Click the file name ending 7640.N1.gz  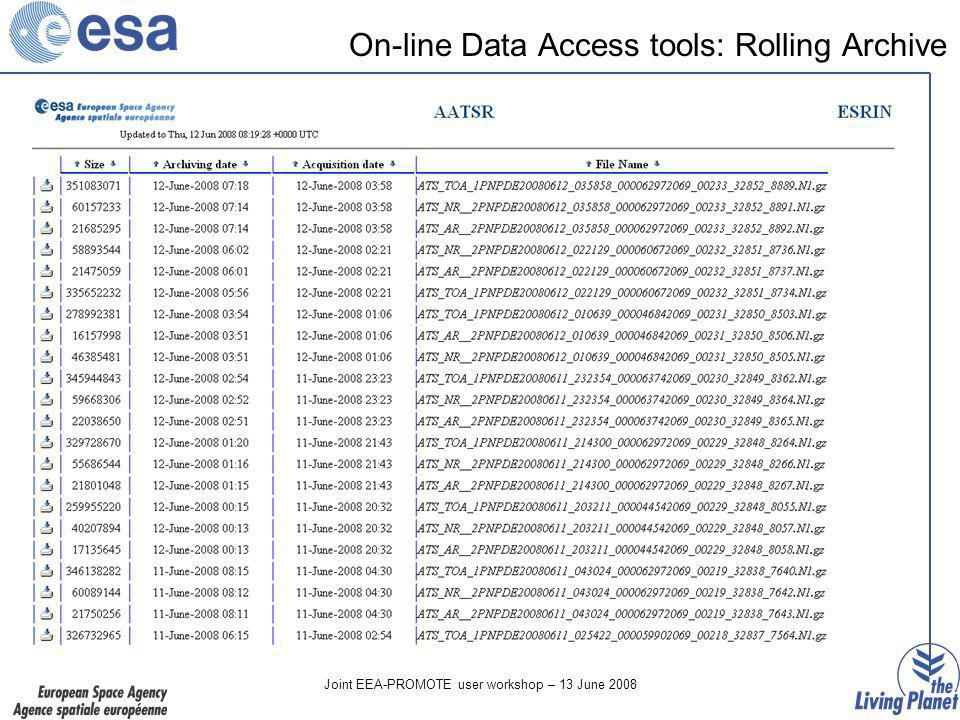[621, 571]
